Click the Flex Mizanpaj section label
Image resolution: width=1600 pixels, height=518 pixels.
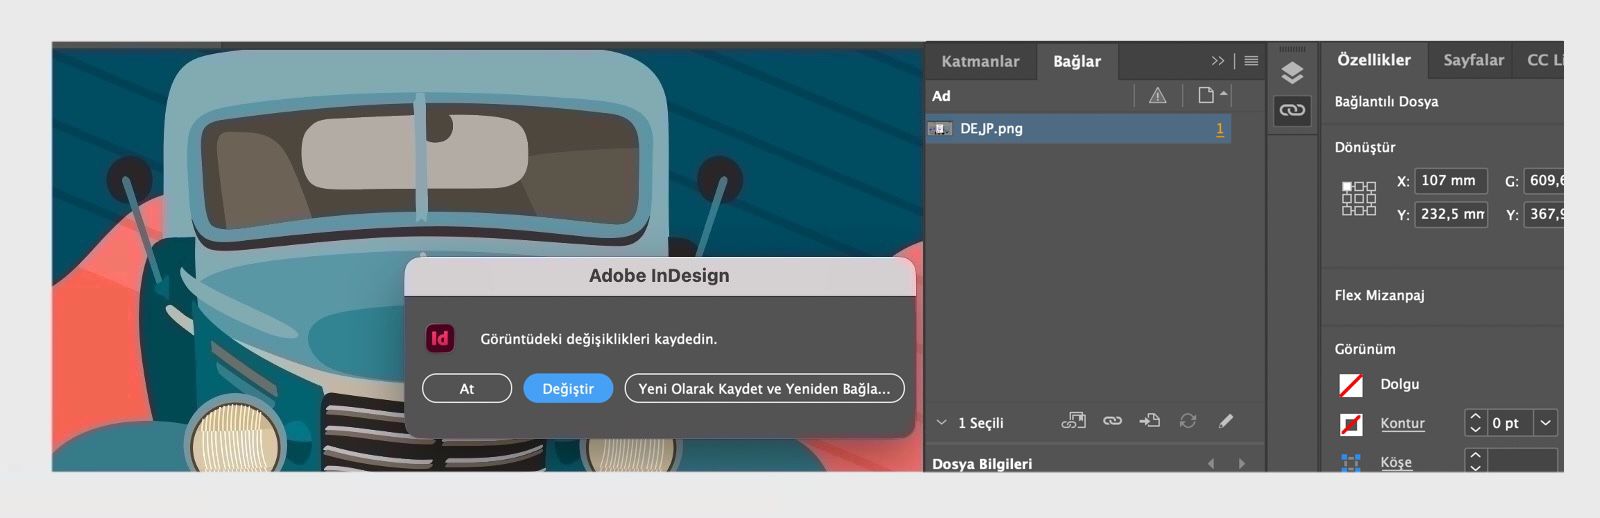(x=1379, y=295)
